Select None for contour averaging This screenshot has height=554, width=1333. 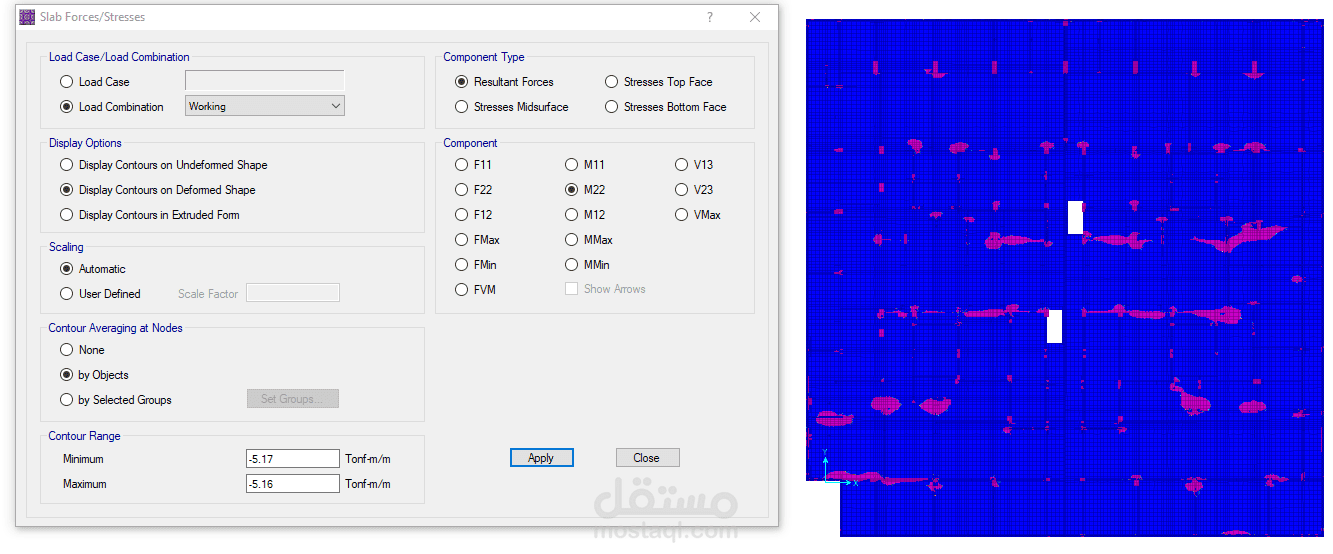pyautogui.click(x=67, y=350)
